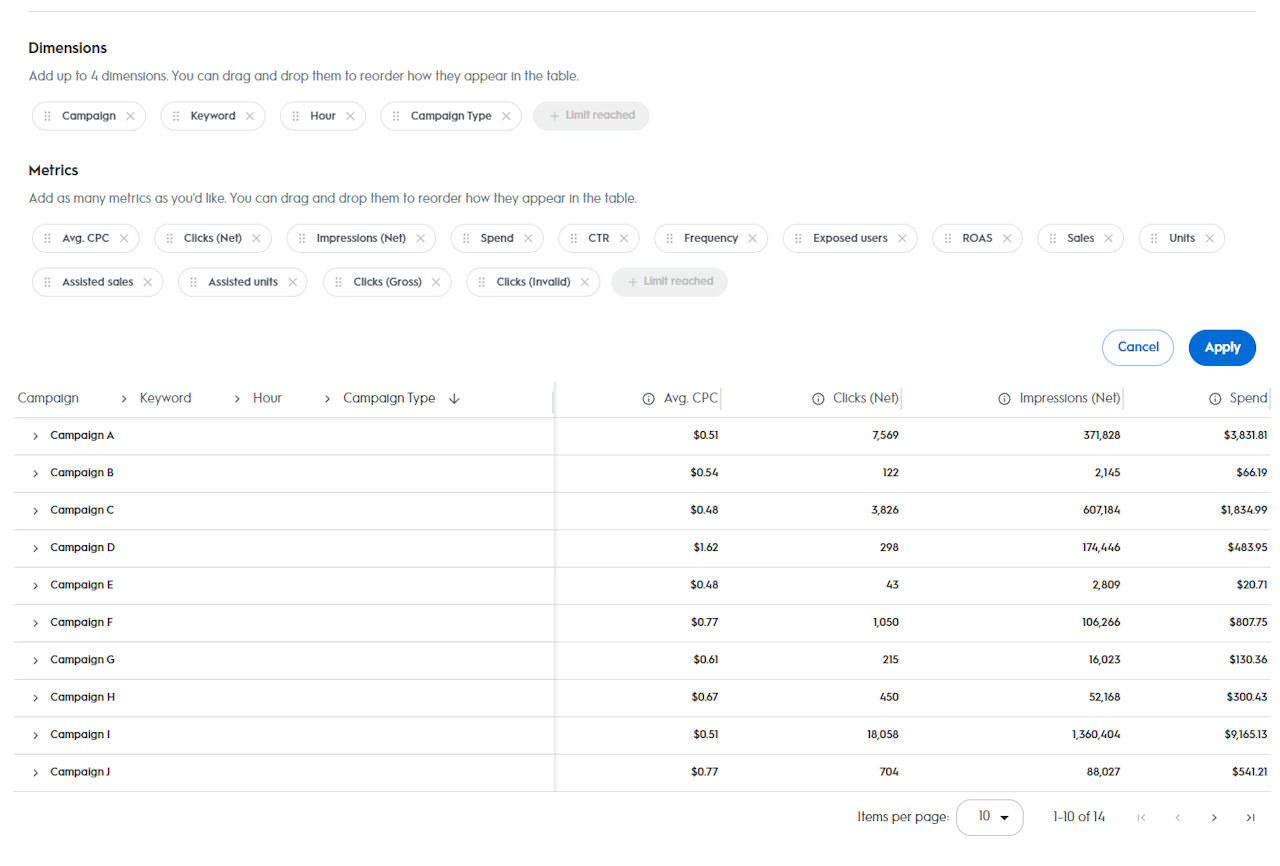This screenshot has width=1280, height=866.
Task: Jump to the last page of results
Action: 1250,817
